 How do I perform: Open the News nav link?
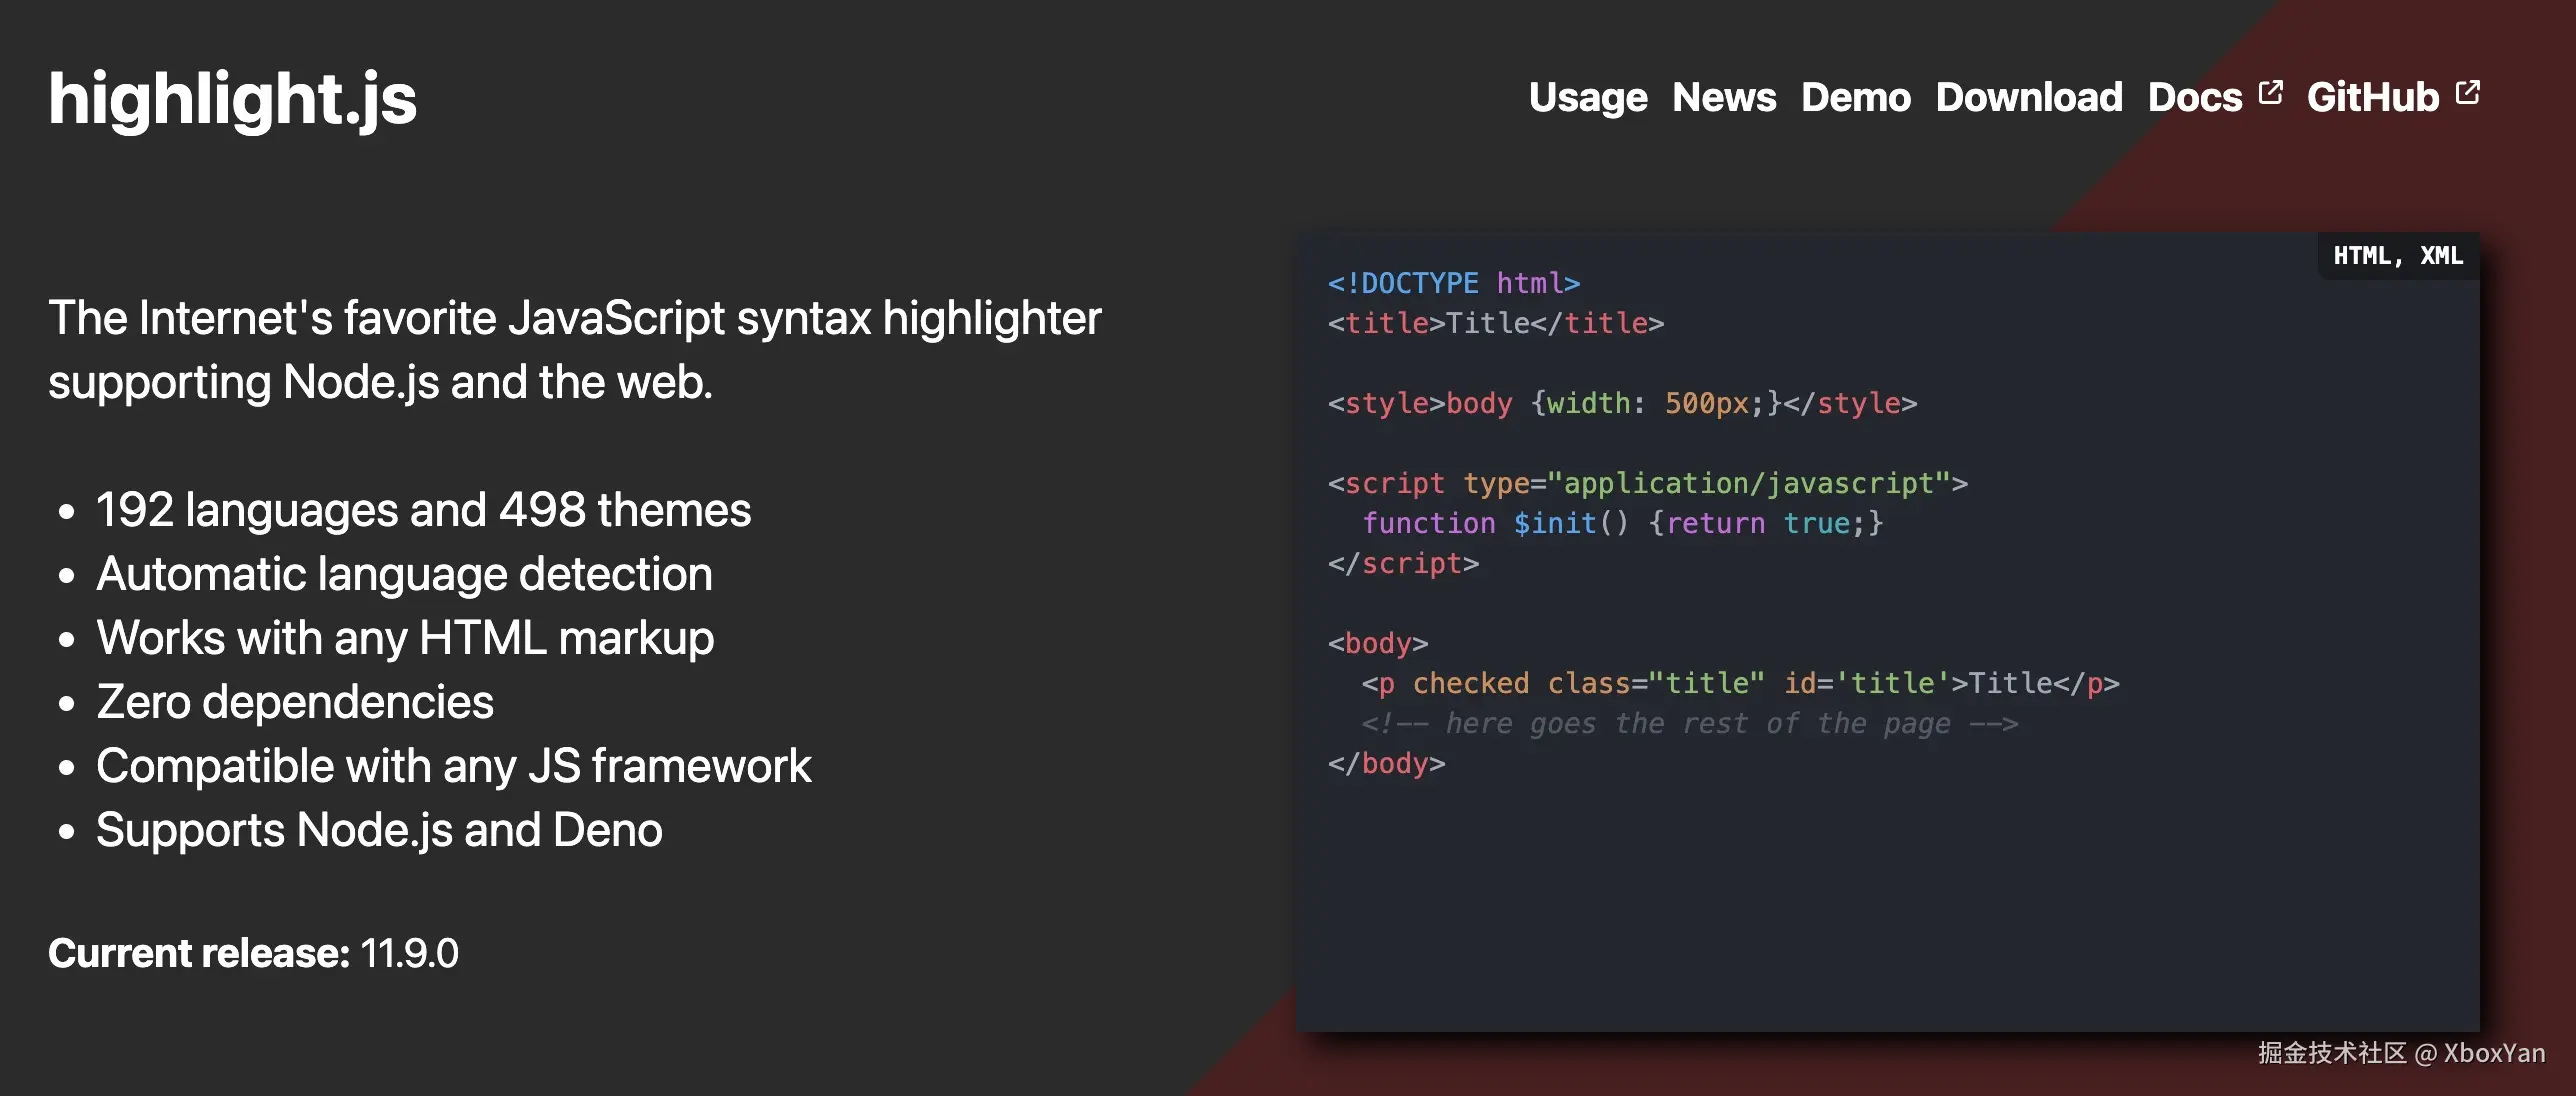[x=1723, y=97]
